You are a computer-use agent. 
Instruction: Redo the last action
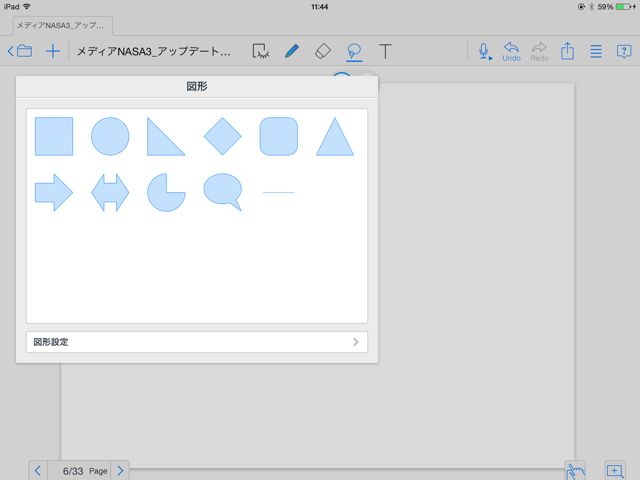[539, 52]
